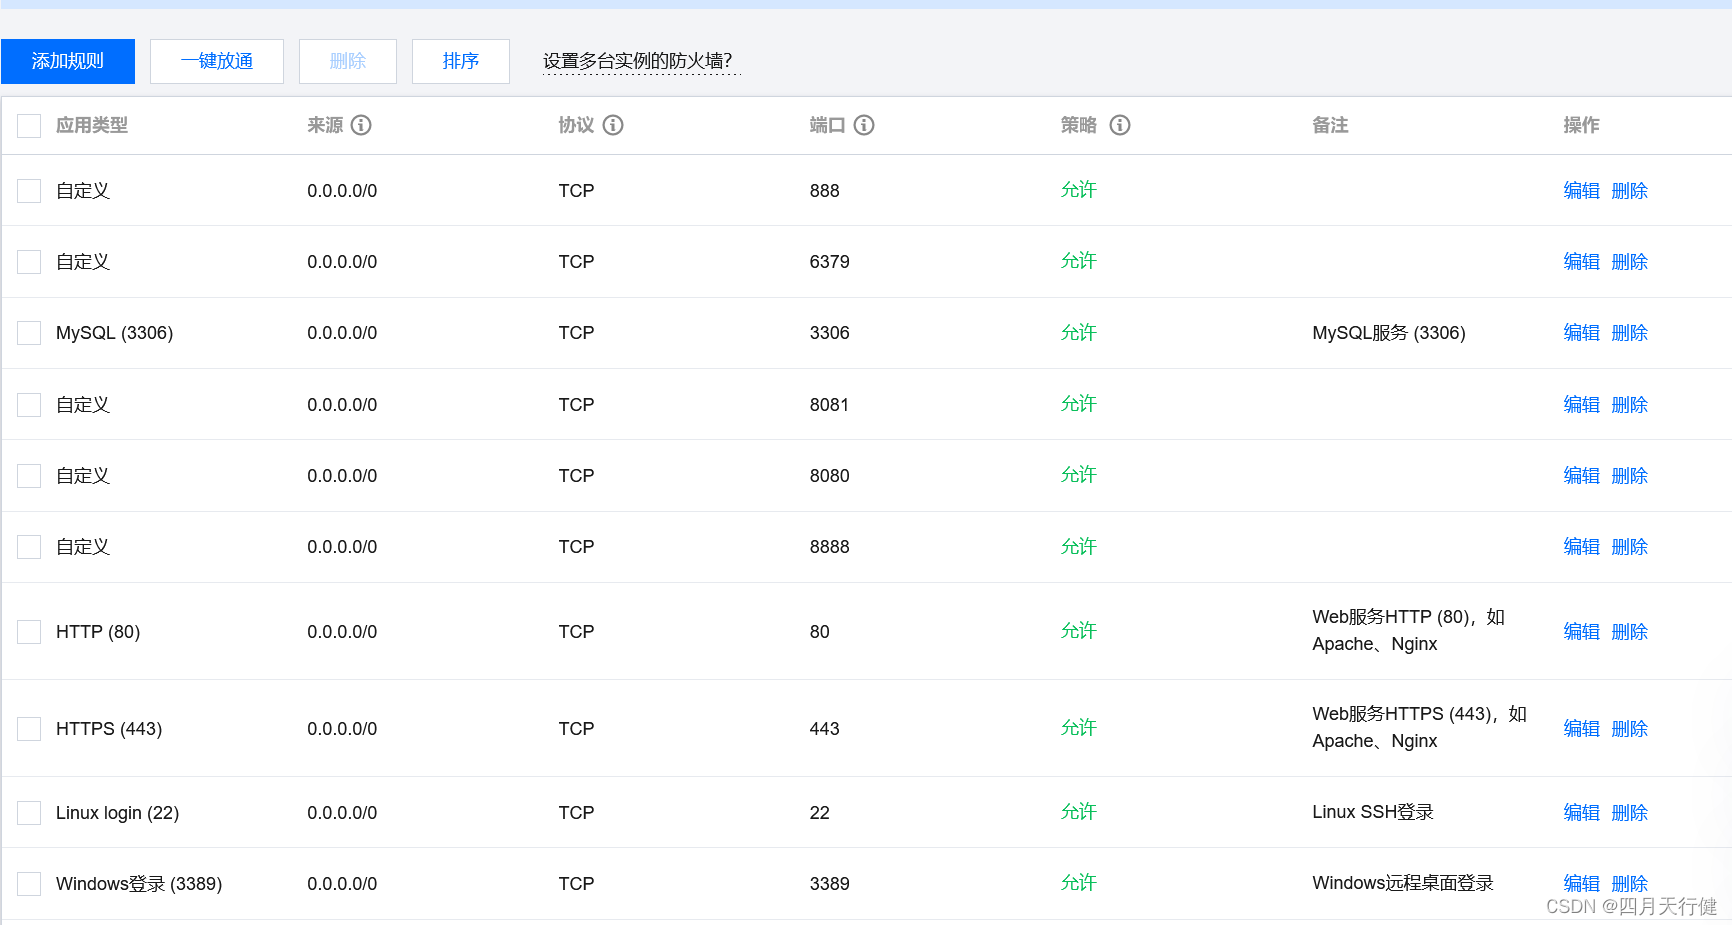Click the Linux SSH登录 remark
The width and height of the screenshot is (1732, 925).
1373,812
